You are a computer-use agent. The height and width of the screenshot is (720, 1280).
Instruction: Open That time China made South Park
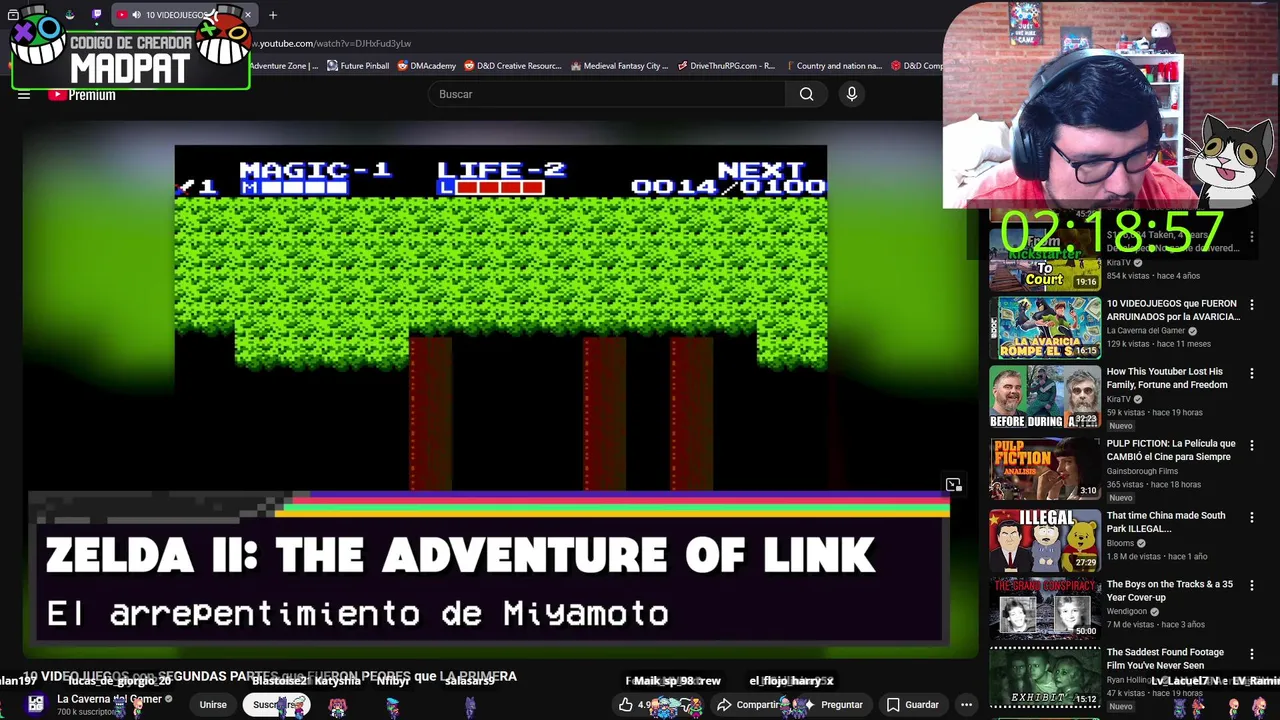1166,522
